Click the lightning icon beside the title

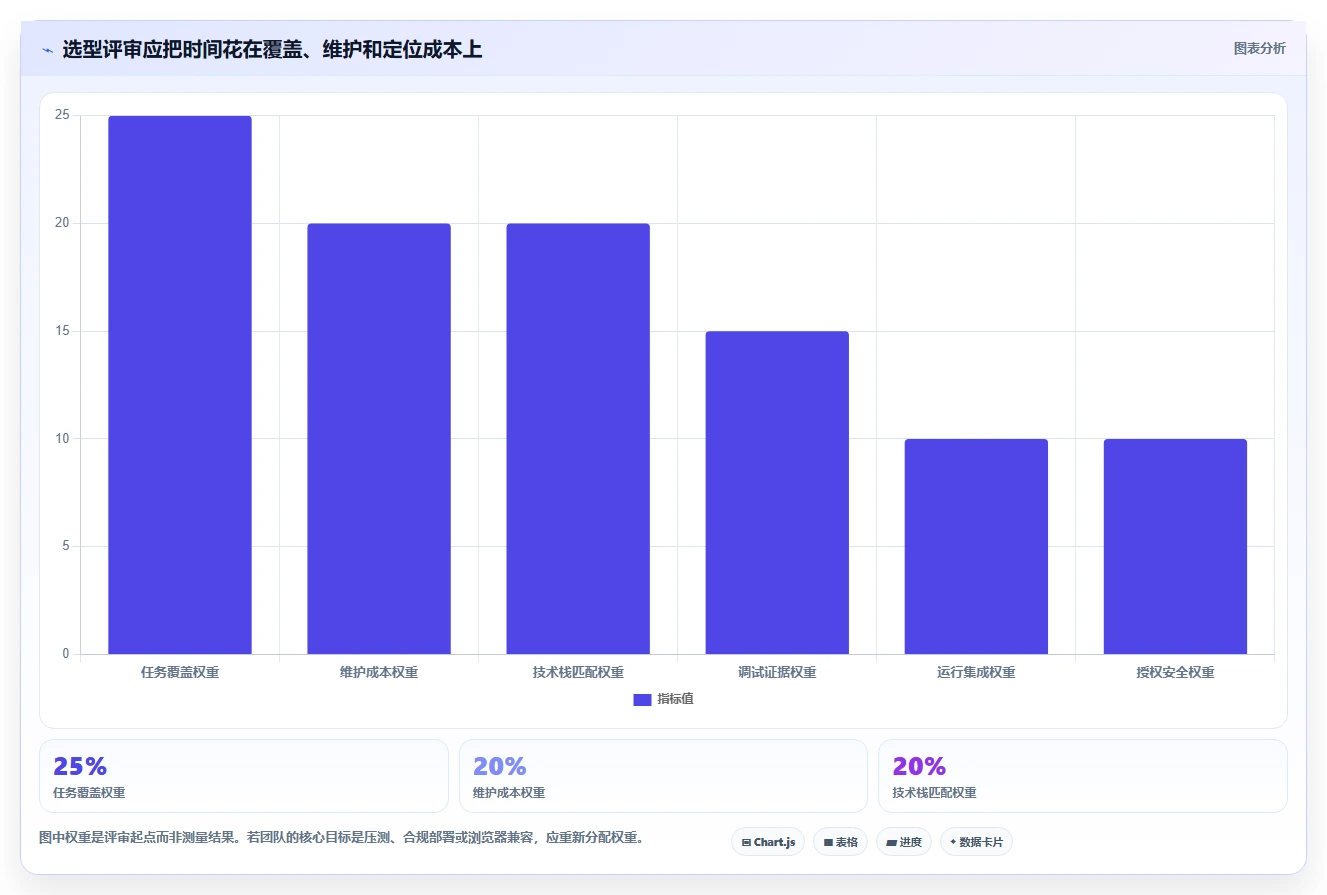pyautogui.click(x=47, y=50)
